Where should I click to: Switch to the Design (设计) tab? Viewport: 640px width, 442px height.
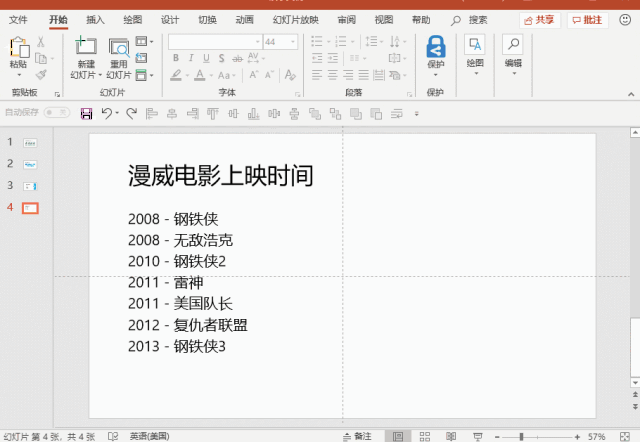170,20
